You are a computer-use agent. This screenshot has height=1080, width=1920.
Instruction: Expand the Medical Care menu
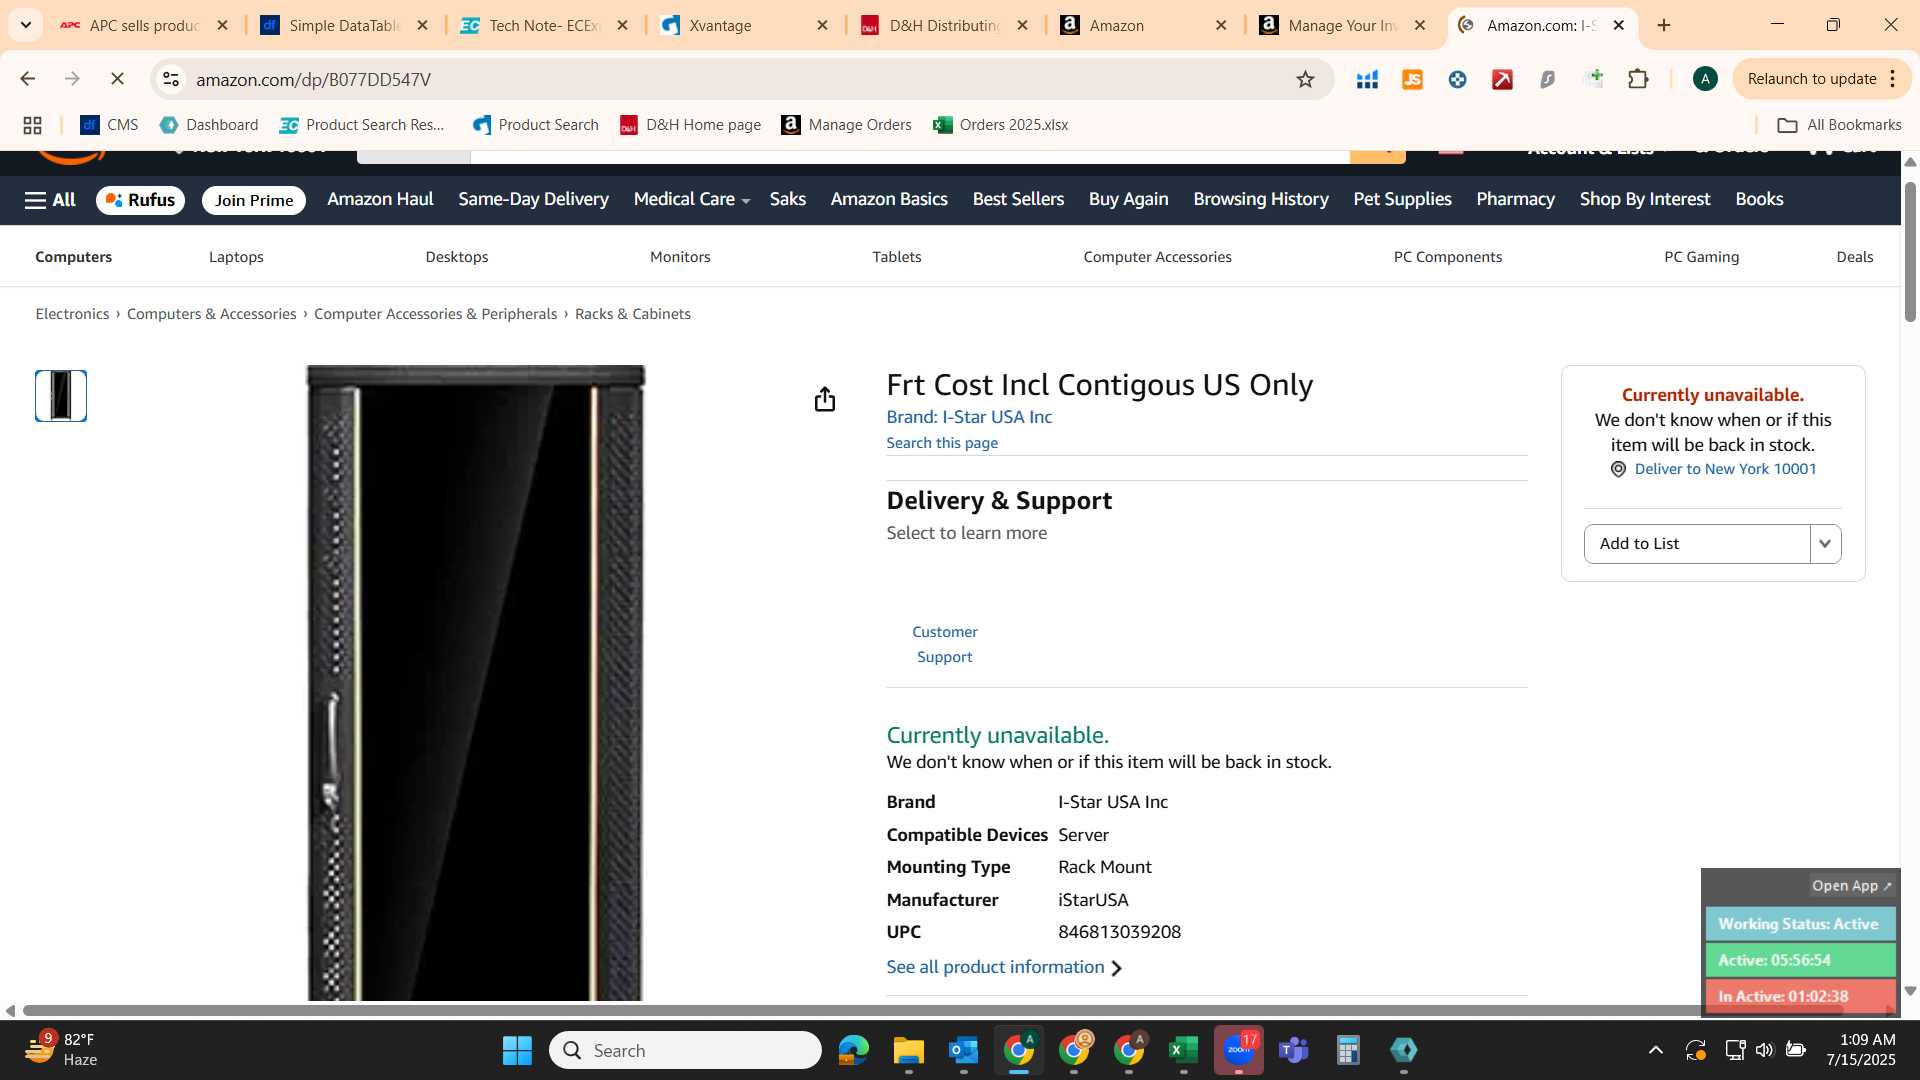[x=691, y=199]
